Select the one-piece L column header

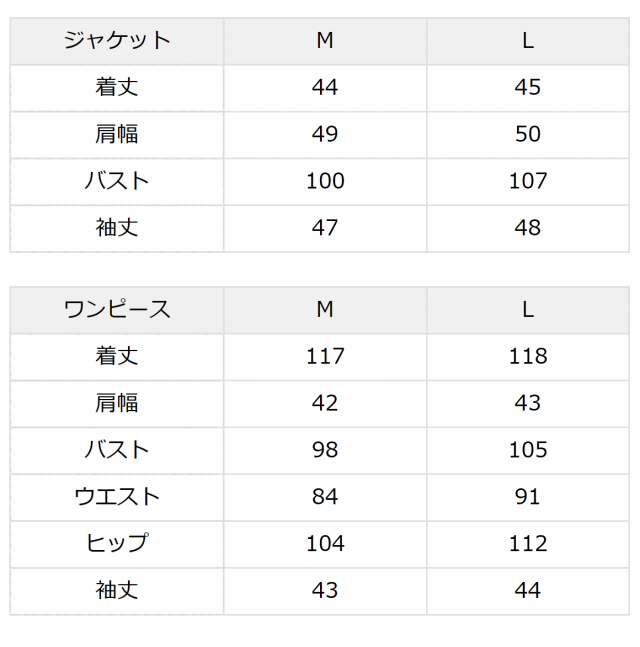pos(528,310)
